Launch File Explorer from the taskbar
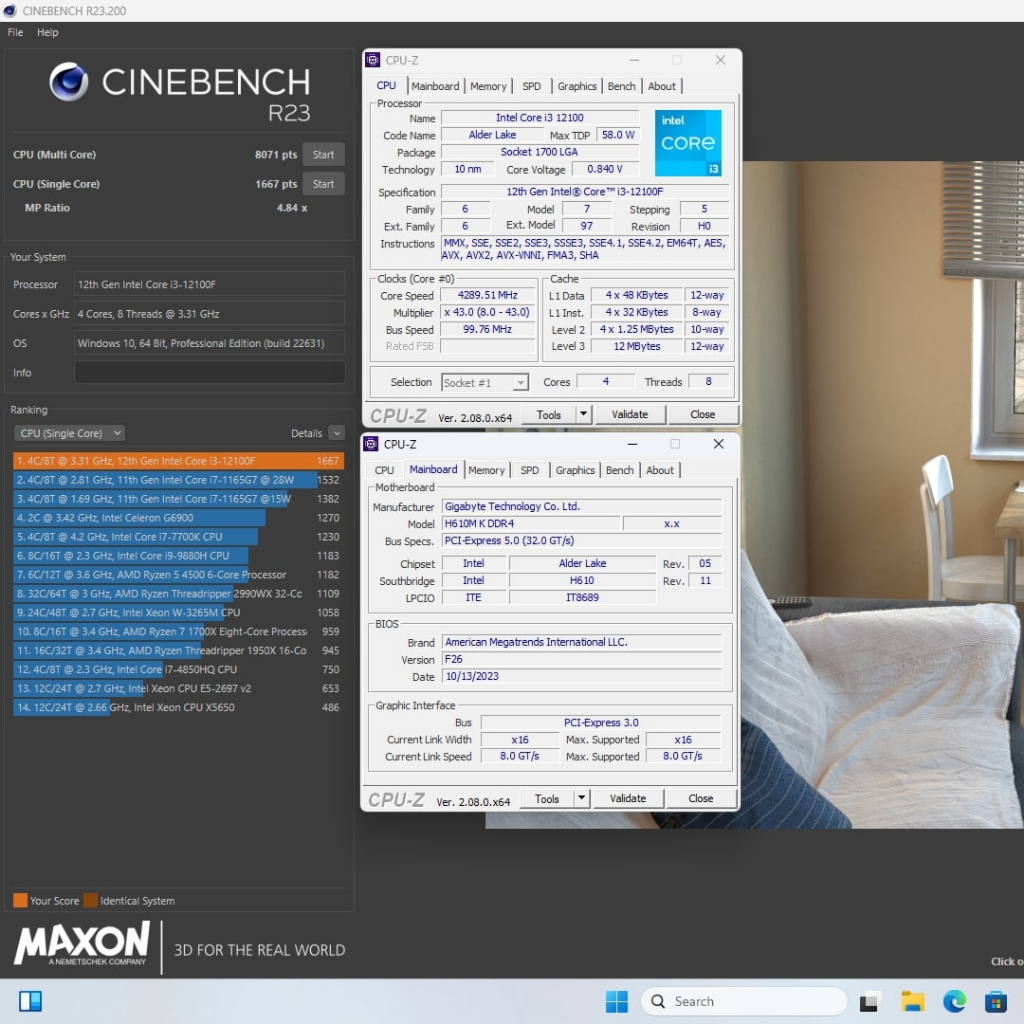The height and width of the screenshot is (1024, 1024). (x=912, y=1001)
